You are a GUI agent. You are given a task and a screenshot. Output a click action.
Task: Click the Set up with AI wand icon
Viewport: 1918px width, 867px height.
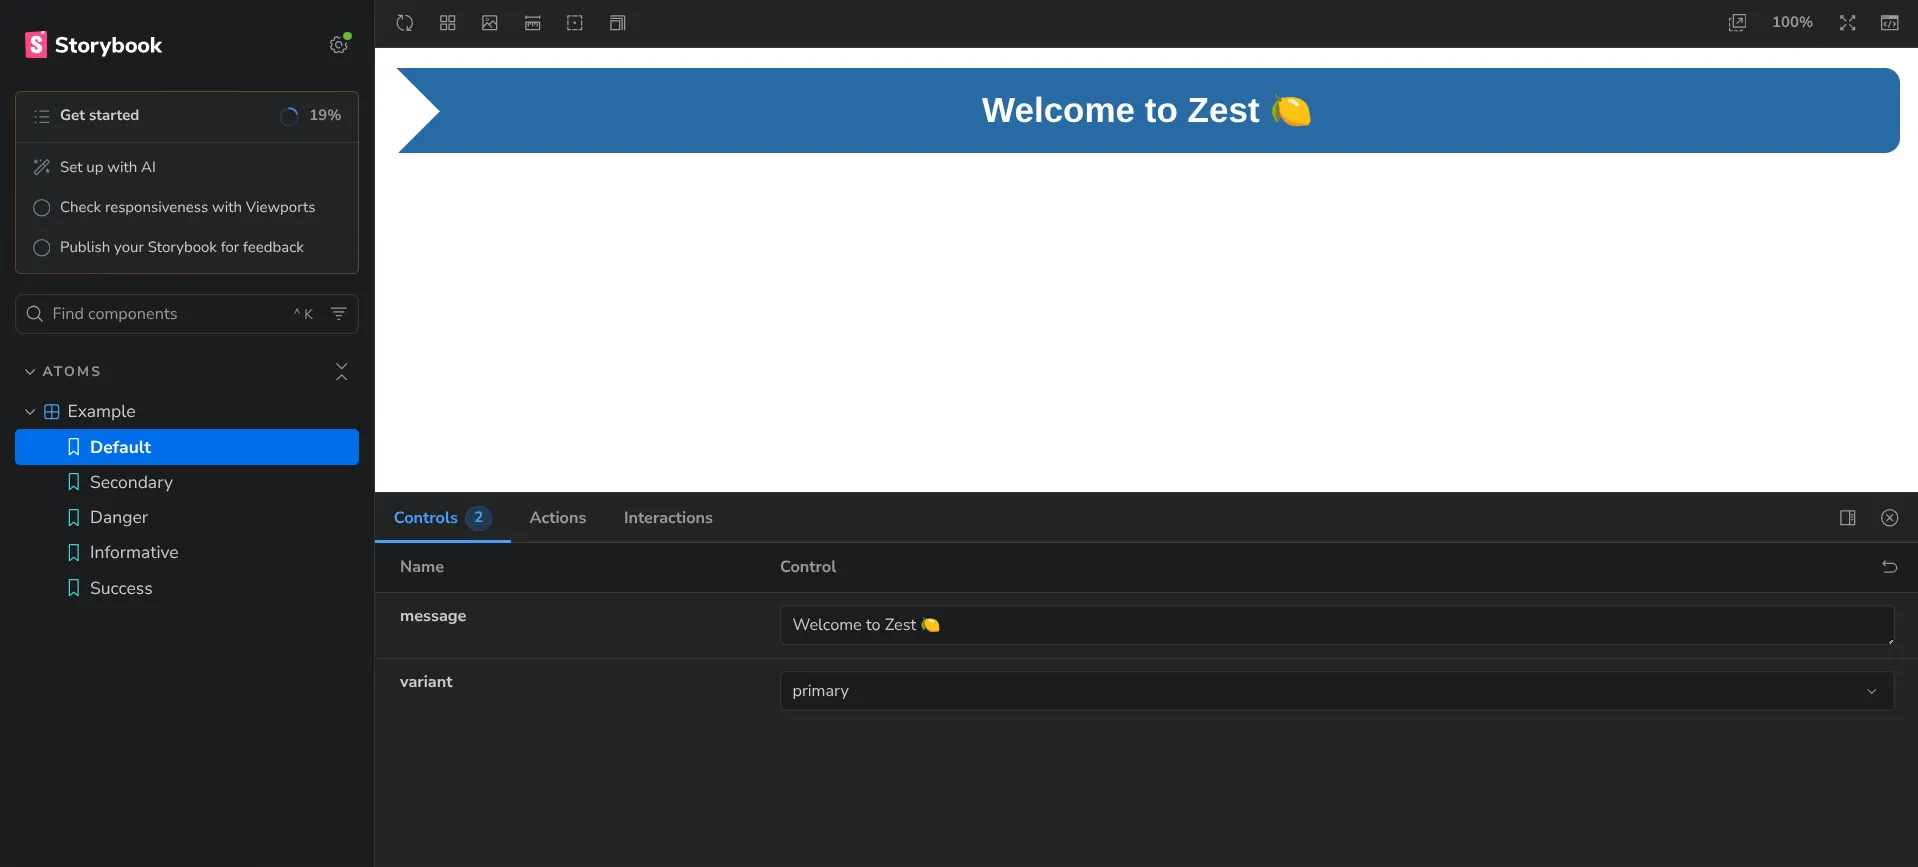(42, 167)
